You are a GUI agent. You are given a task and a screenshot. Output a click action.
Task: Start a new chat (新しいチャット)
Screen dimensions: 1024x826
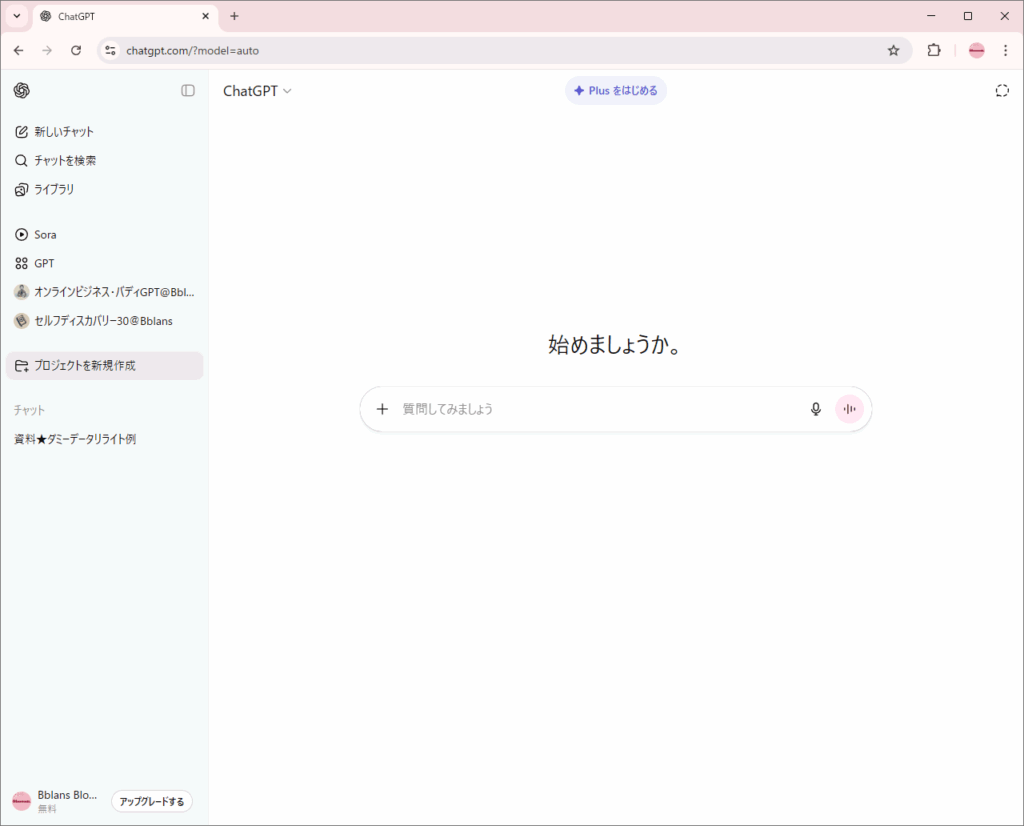click(64, 132)
